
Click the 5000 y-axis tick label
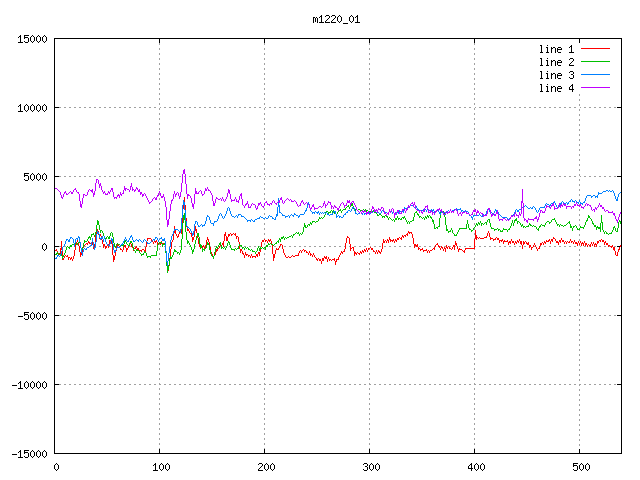[35, 177]
